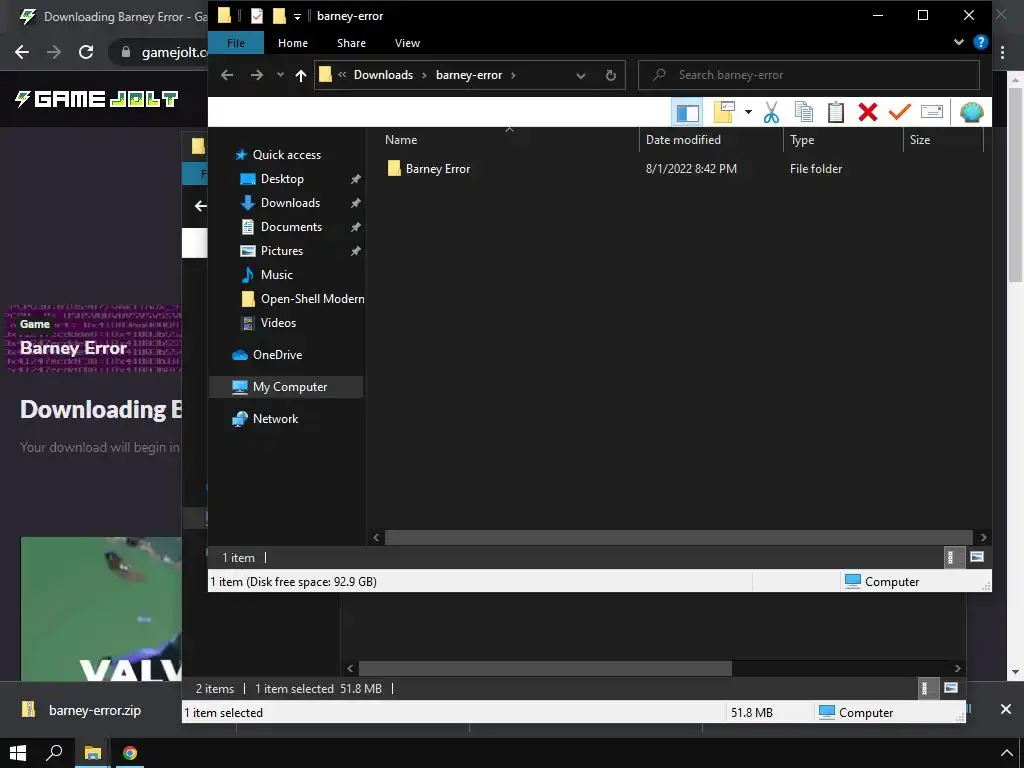
Task: Click the Email envelope toolbar icon
Action: [x=932, y=112]
